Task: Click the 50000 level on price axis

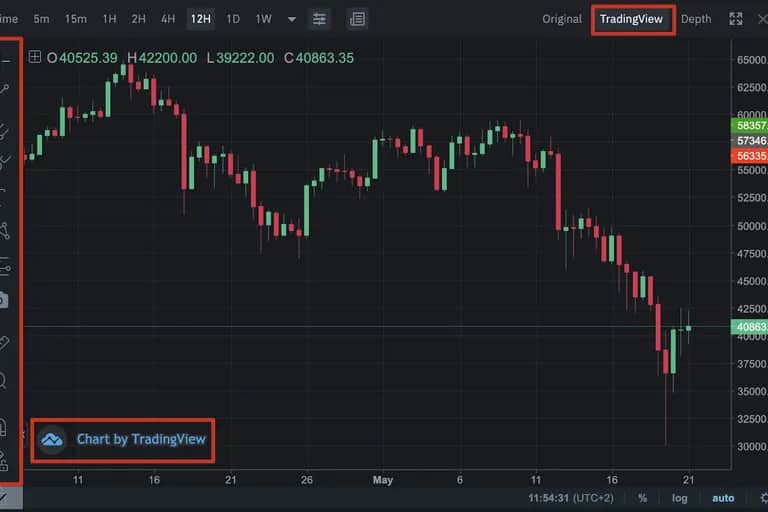Action: pos(752,226)
